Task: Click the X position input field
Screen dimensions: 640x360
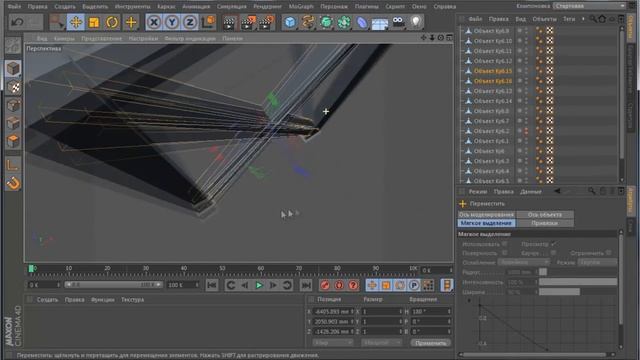Action: click(x=332, y=311)
